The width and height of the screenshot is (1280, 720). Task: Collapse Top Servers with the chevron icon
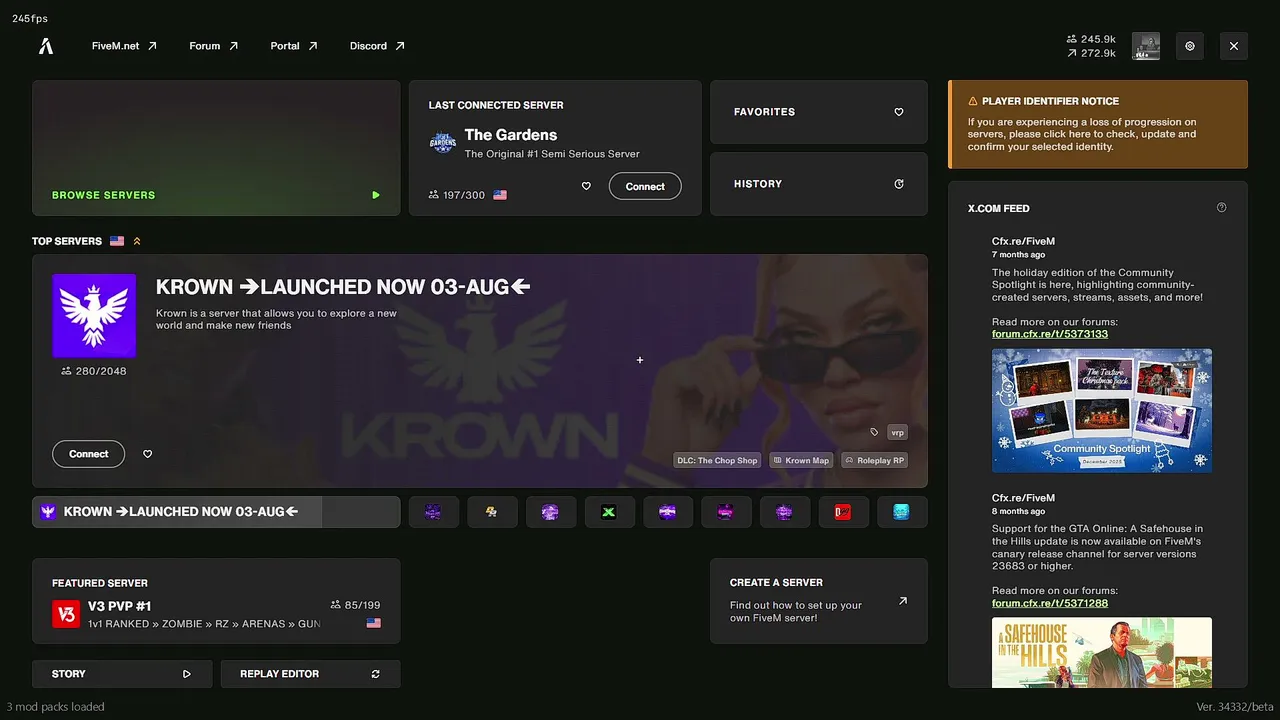pyautogui.click(x=137, y=241)
